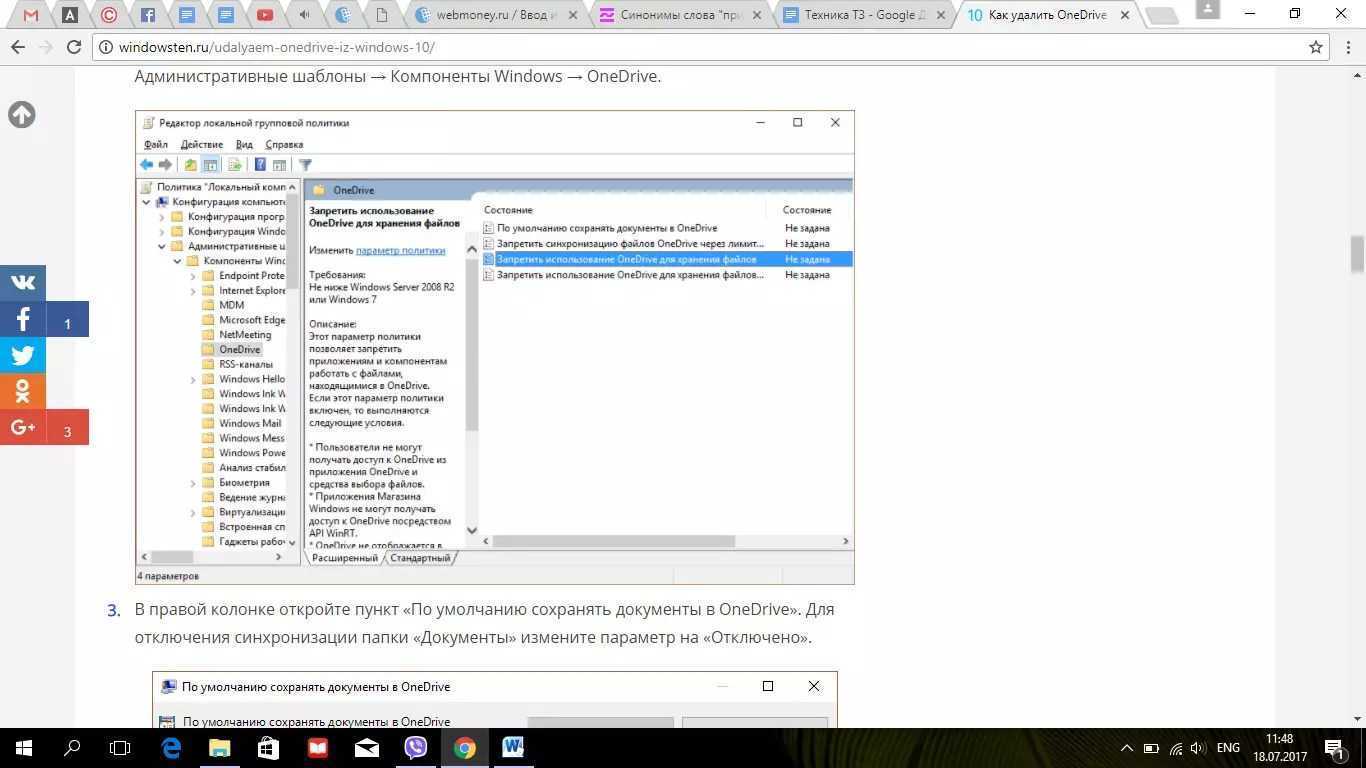Image resolution: width=1366 pixels, height=768 pixels.
Task: Open taskbar search magnifier
Action: (x=72, y=747)
